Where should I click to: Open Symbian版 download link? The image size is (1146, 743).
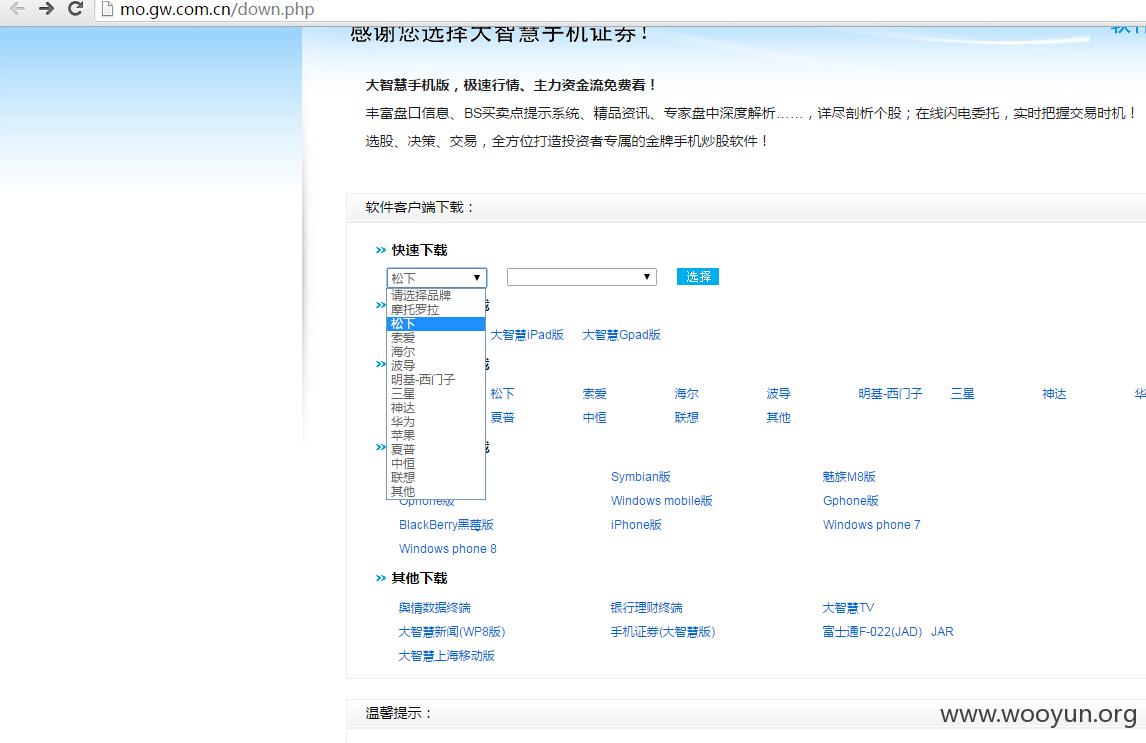[641, 476]
